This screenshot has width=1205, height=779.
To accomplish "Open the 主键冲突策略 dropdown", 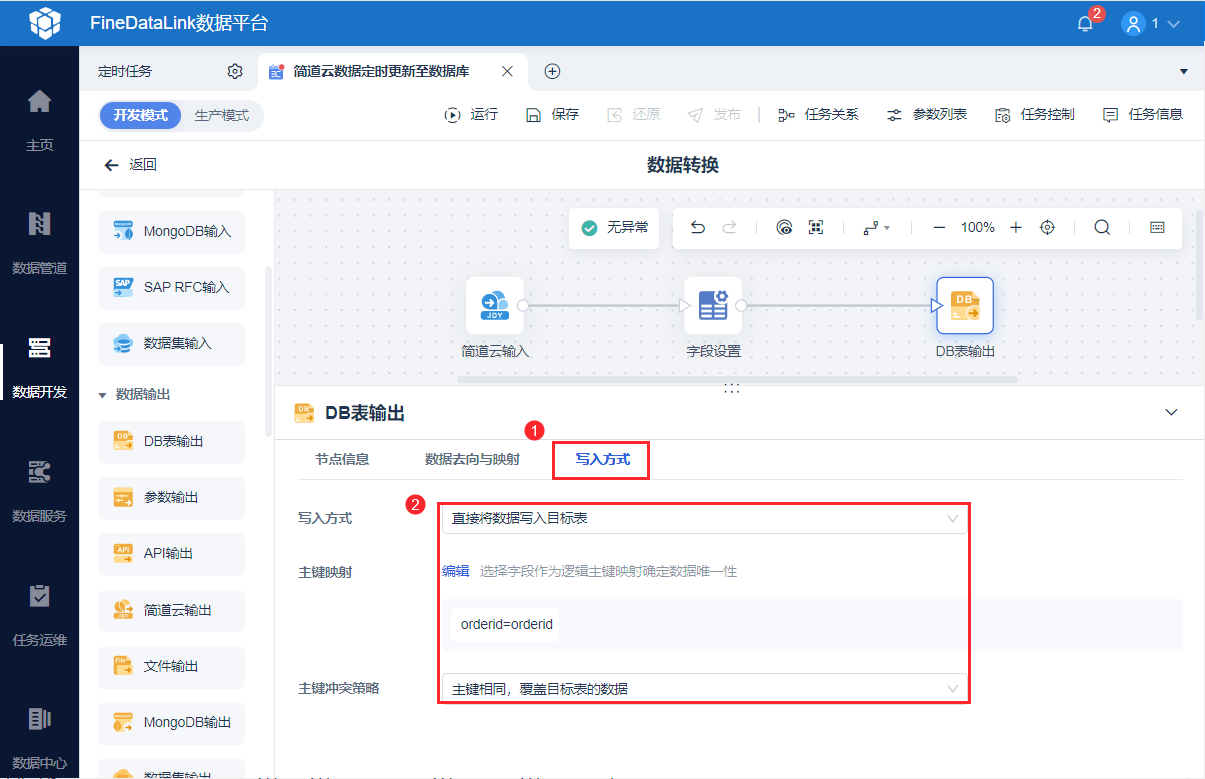I will pos(705,688).
